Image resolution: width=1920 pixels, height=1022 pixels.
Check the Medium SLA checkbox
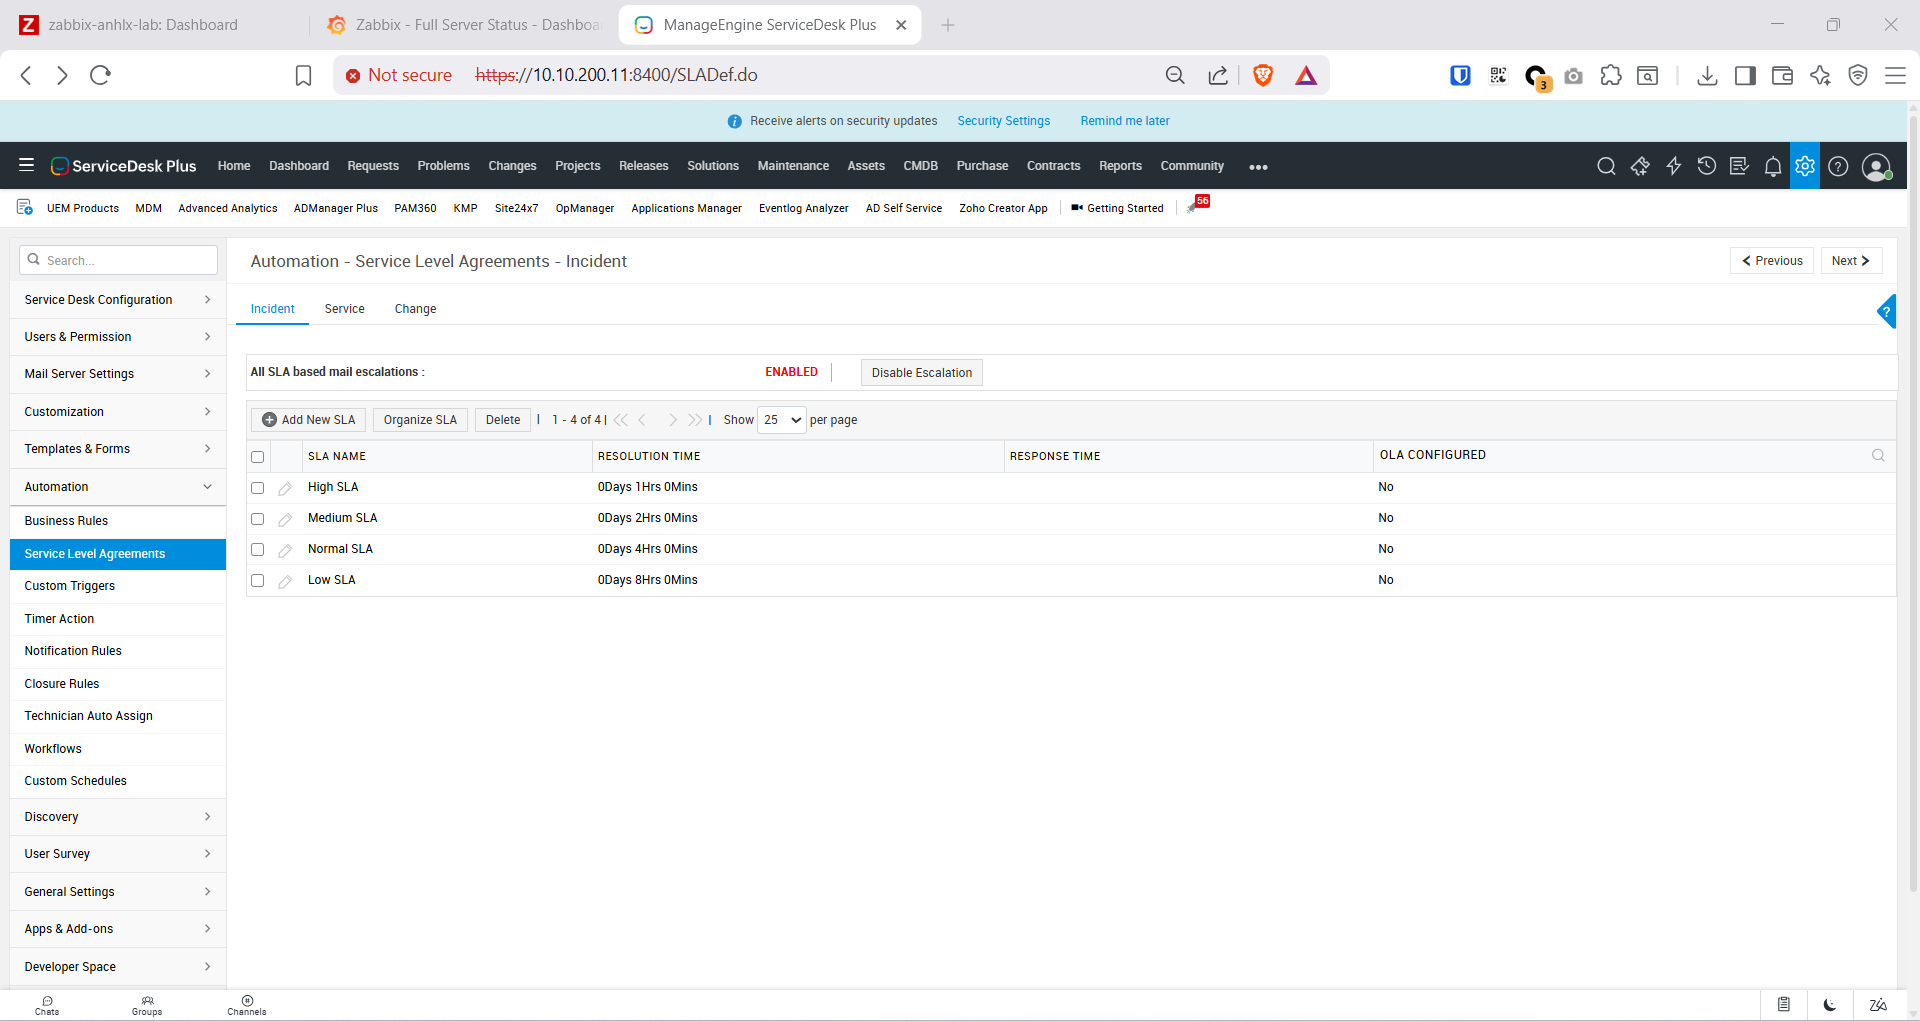(257, 519)
